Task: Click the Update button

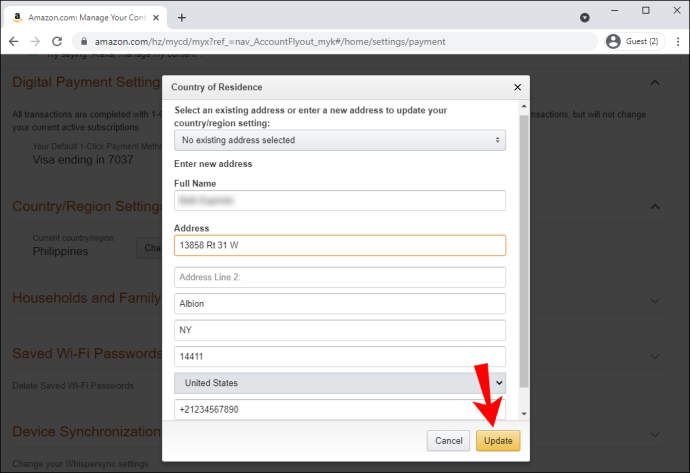Action: pos(498,440)
